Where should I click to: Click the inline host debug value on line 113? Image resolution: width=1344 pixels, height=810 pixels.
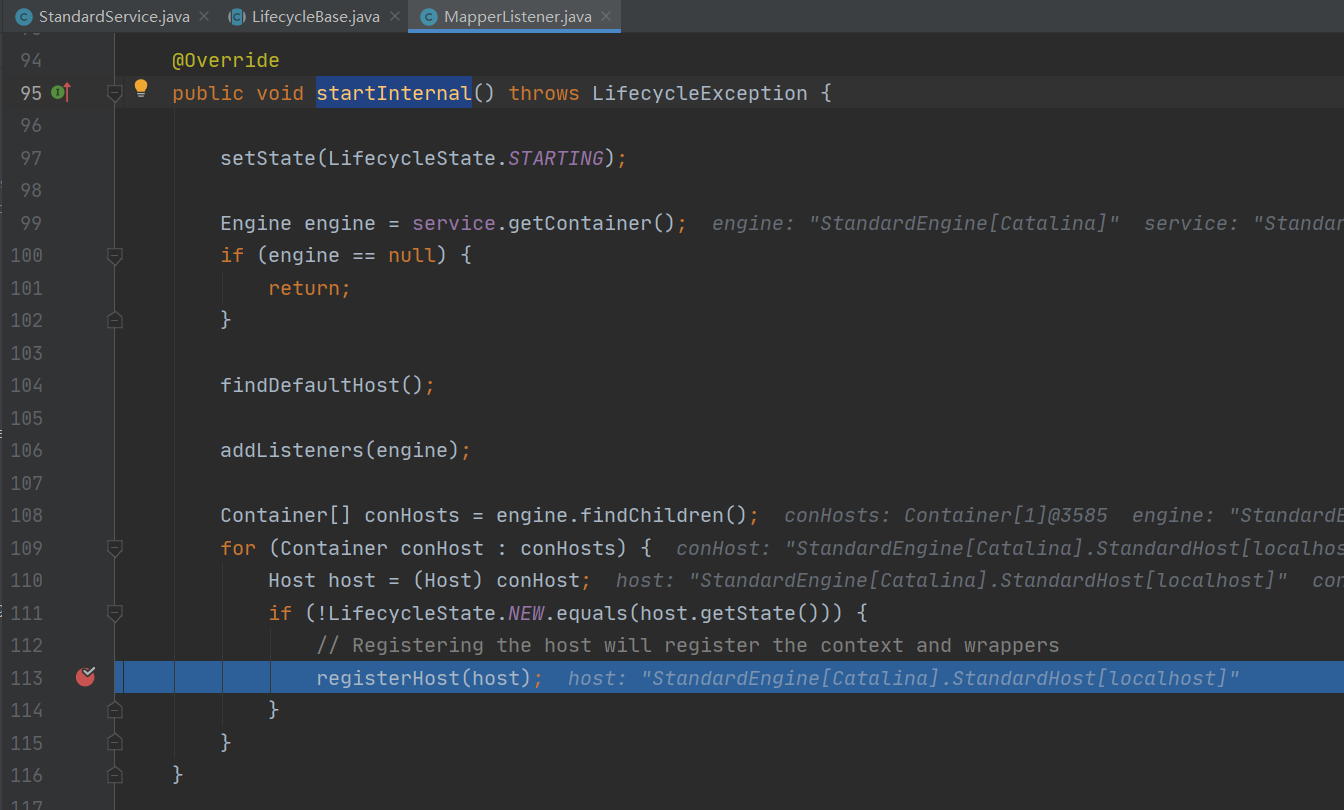(904, 678)
